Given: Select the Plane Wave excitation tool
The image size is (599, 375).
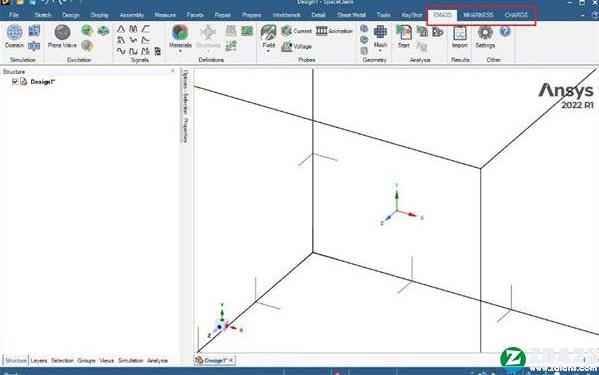Looking at the screenshot, I should click(x=62, y=32).
